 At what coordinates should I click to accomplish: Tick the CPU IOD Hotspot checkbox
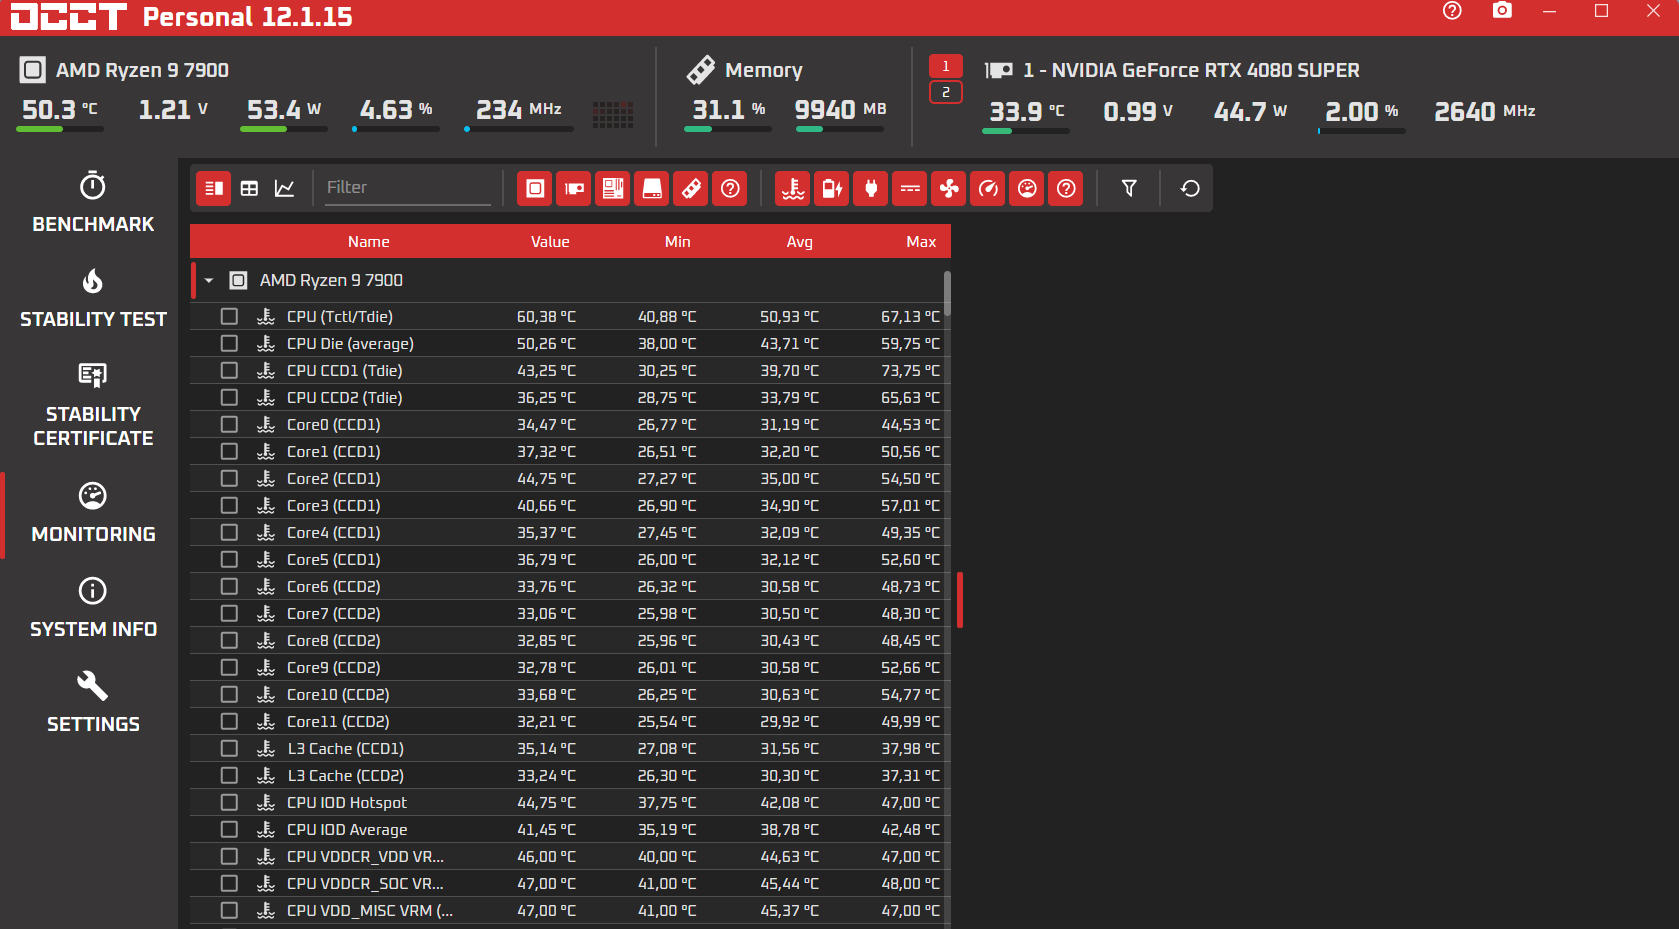(x=229, y=802)
